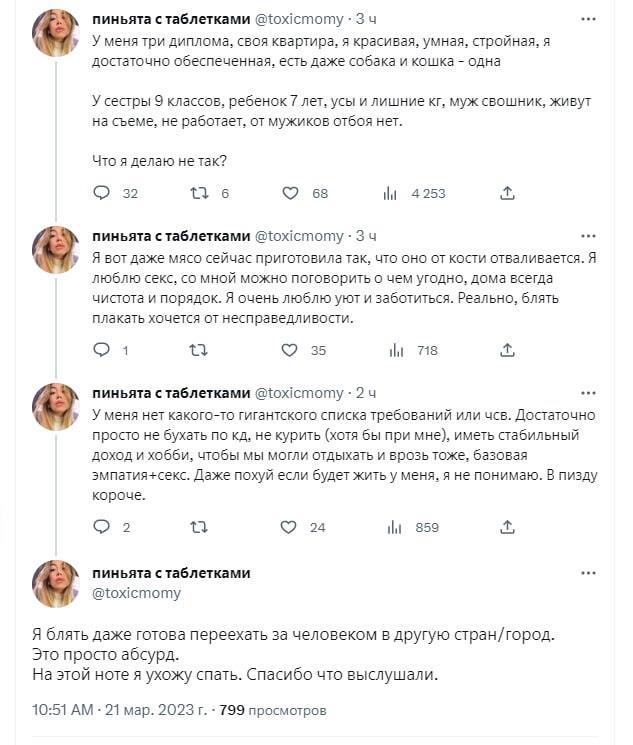633x745 pixels.
Task: Click the 799 просмотров view count
Action: 272,711
